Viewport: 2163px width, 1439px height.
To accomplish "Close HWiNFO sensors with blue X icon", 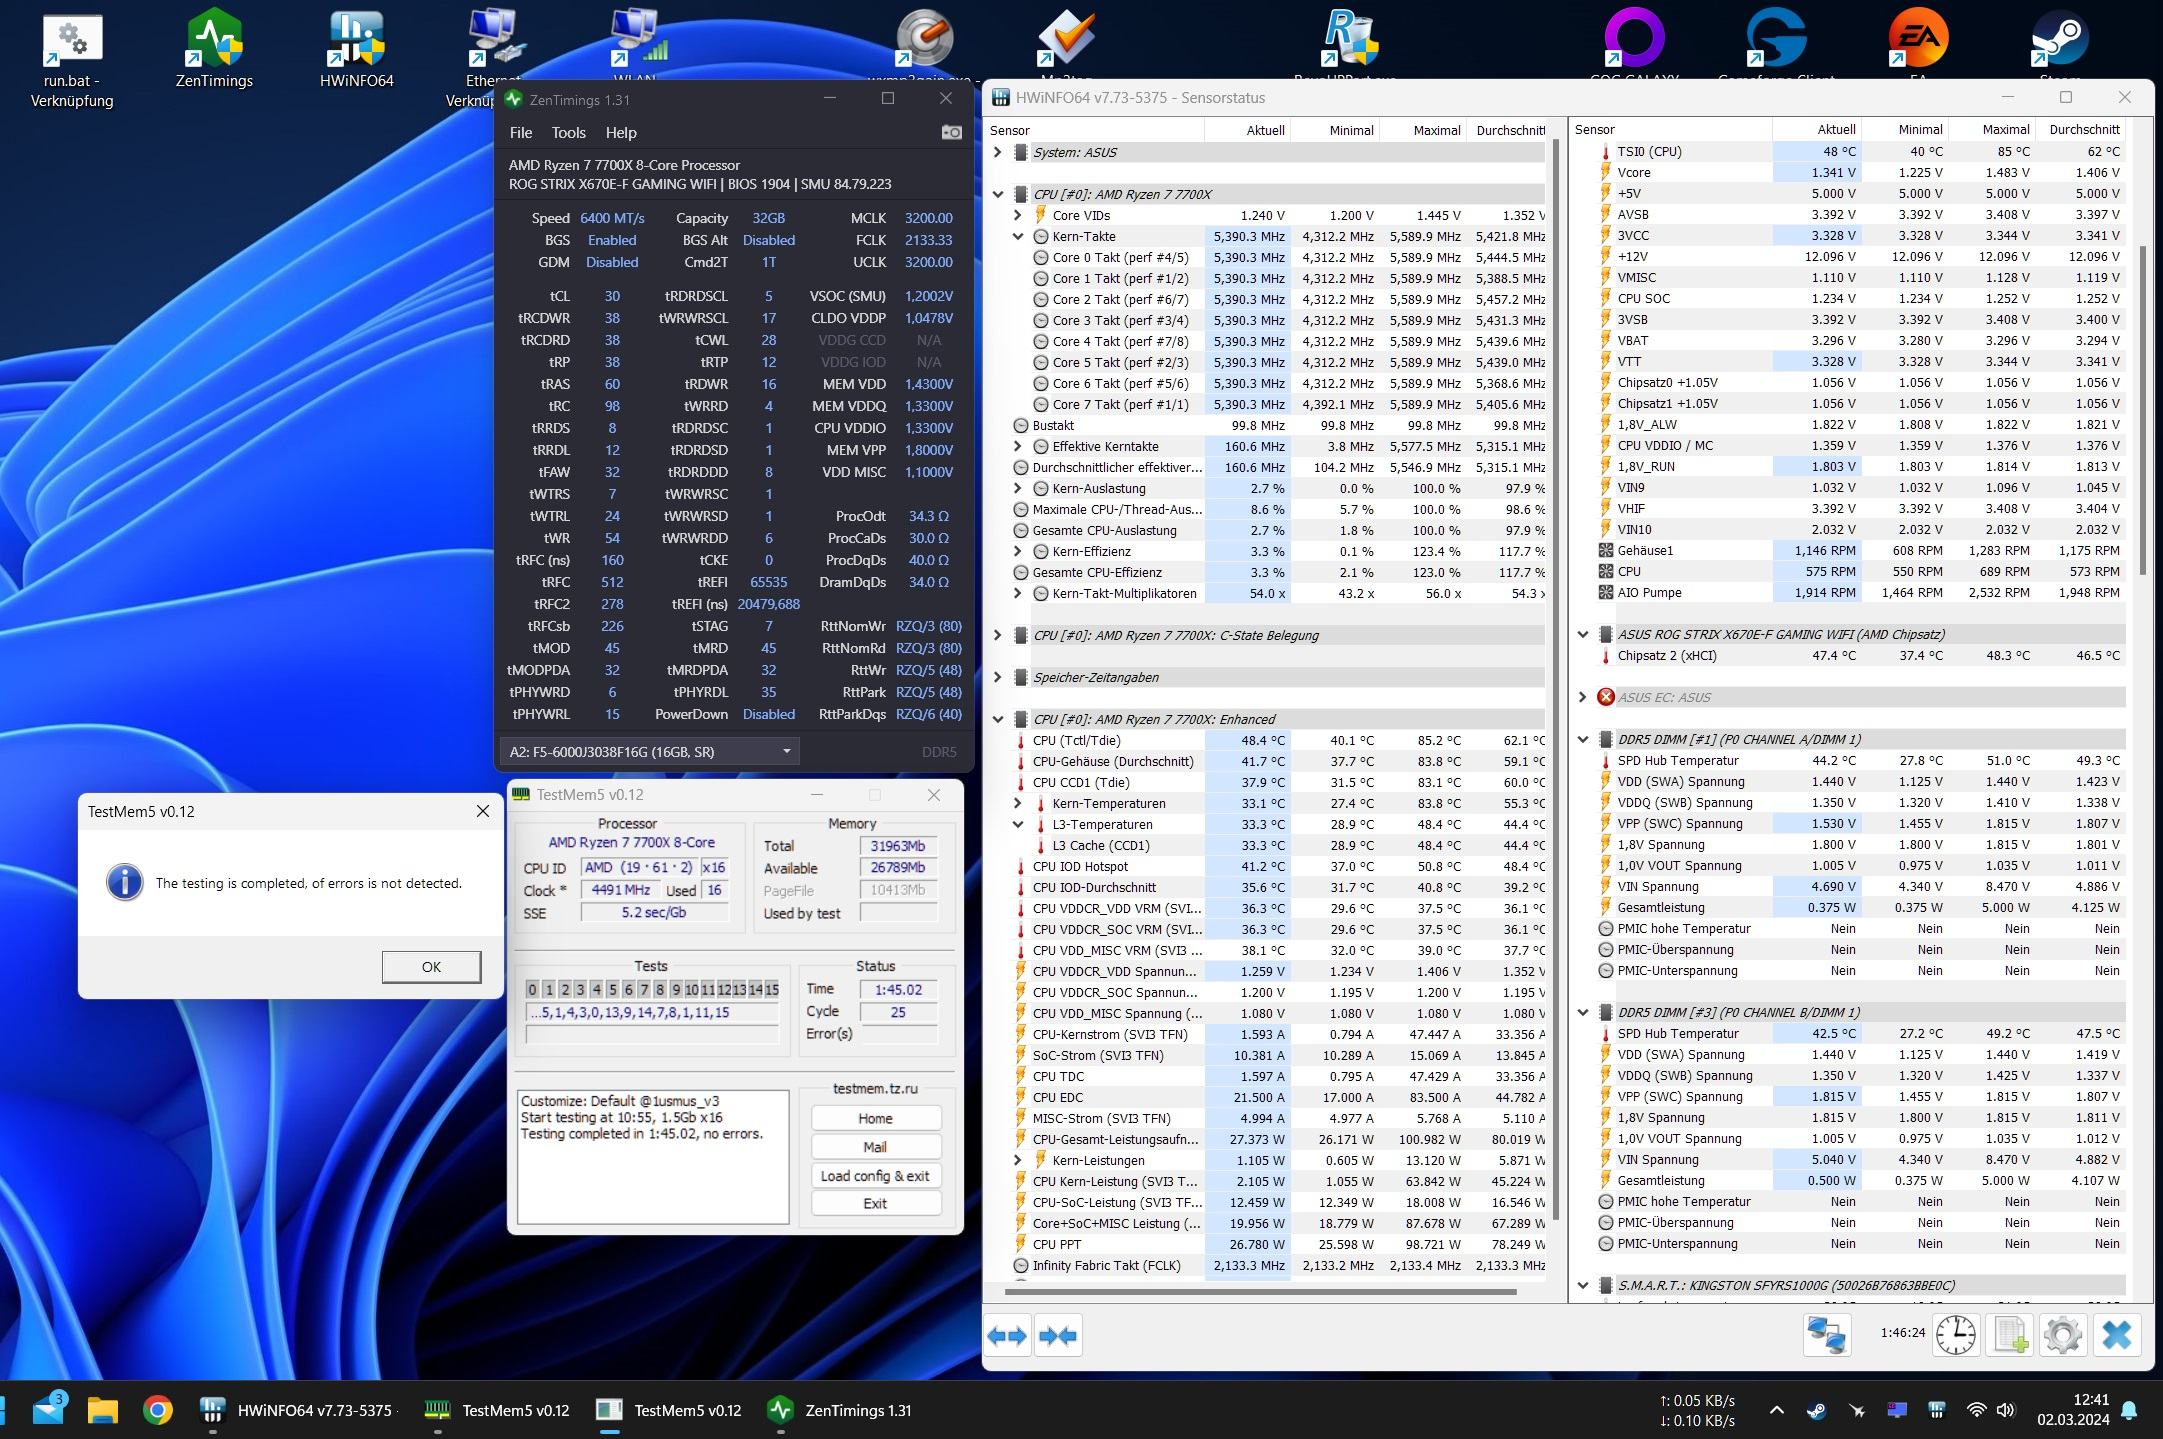I will pyautogui.click(x=2117, y=1335).
